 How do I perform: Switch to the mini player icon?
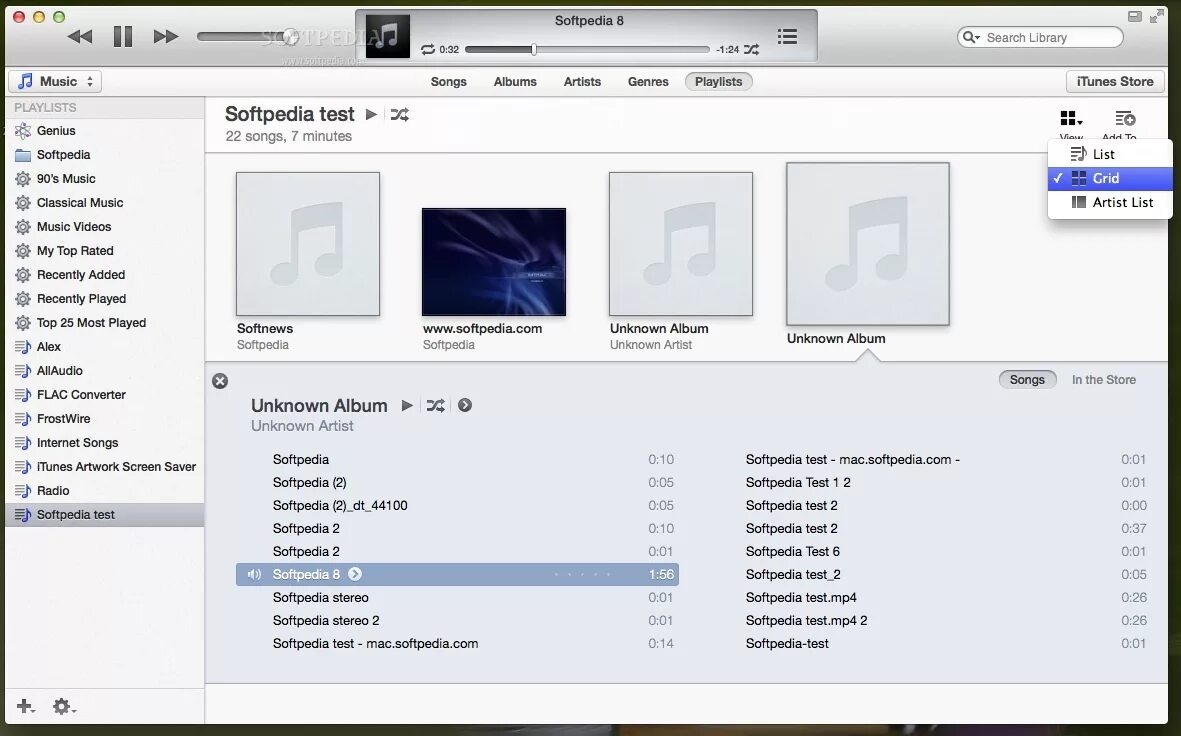pyautogui.click(x=1134, y=16)
